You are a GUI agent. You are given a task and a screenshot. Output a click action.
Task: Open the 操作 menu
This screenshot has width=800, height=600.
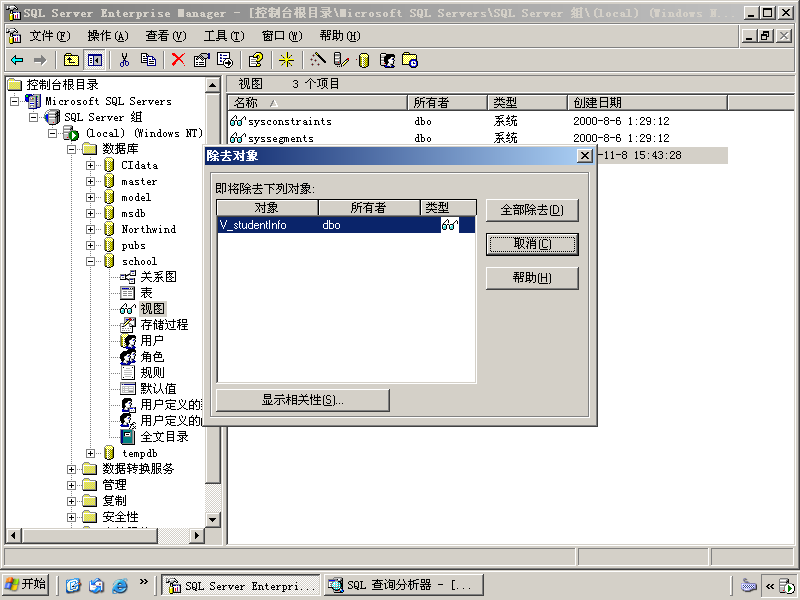(x=108, y=36)
